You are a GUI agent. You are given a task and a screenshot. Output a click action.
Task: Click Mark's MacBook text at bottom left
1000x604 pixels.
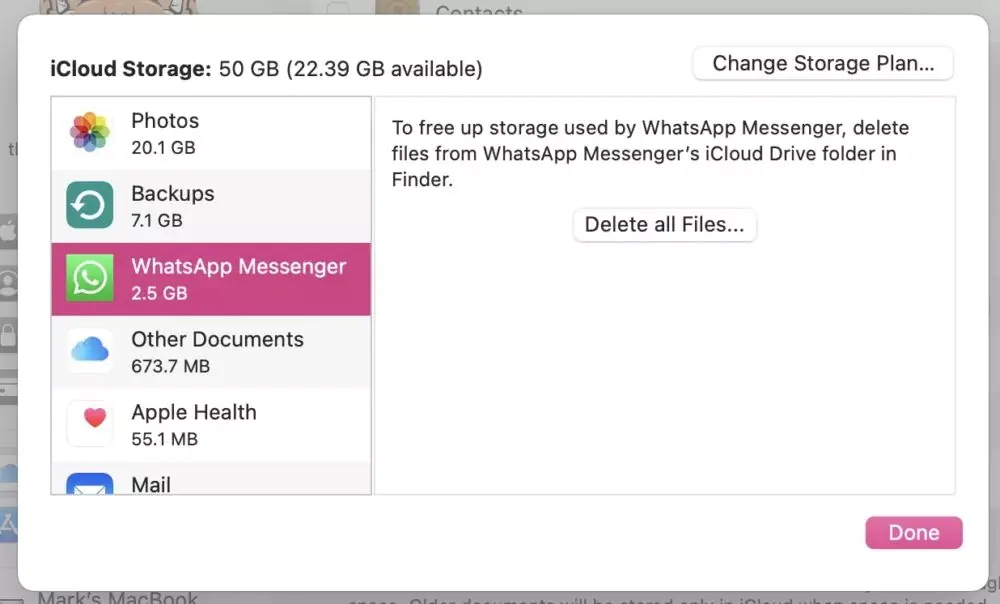(119, 596)
